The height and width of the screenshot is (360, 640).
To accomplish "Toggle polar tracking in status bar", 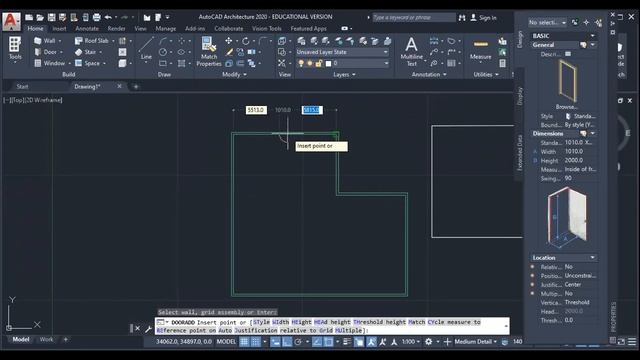I will pyautogui.click(x=298, y=342).
